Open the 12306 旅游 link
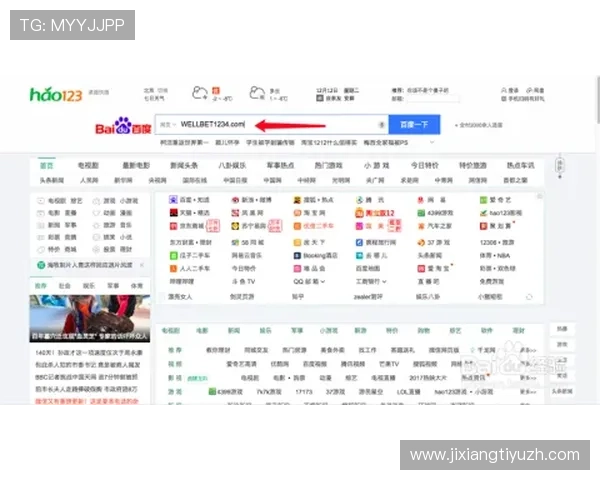600x480 pixels. (497, 242)
